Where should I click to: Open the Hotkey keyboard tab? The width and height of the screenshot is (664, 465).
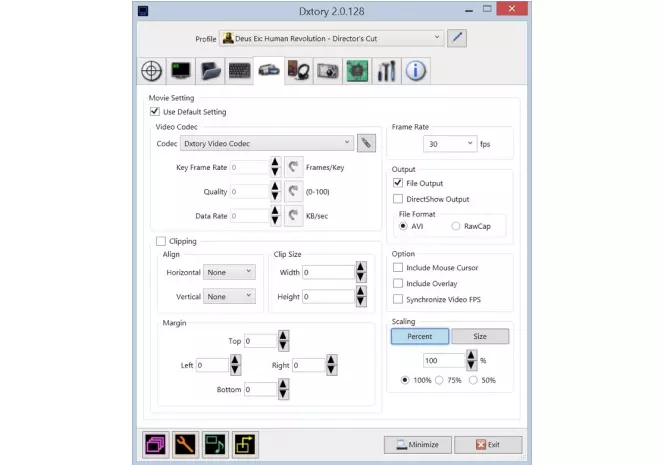(x=239, y=71)
